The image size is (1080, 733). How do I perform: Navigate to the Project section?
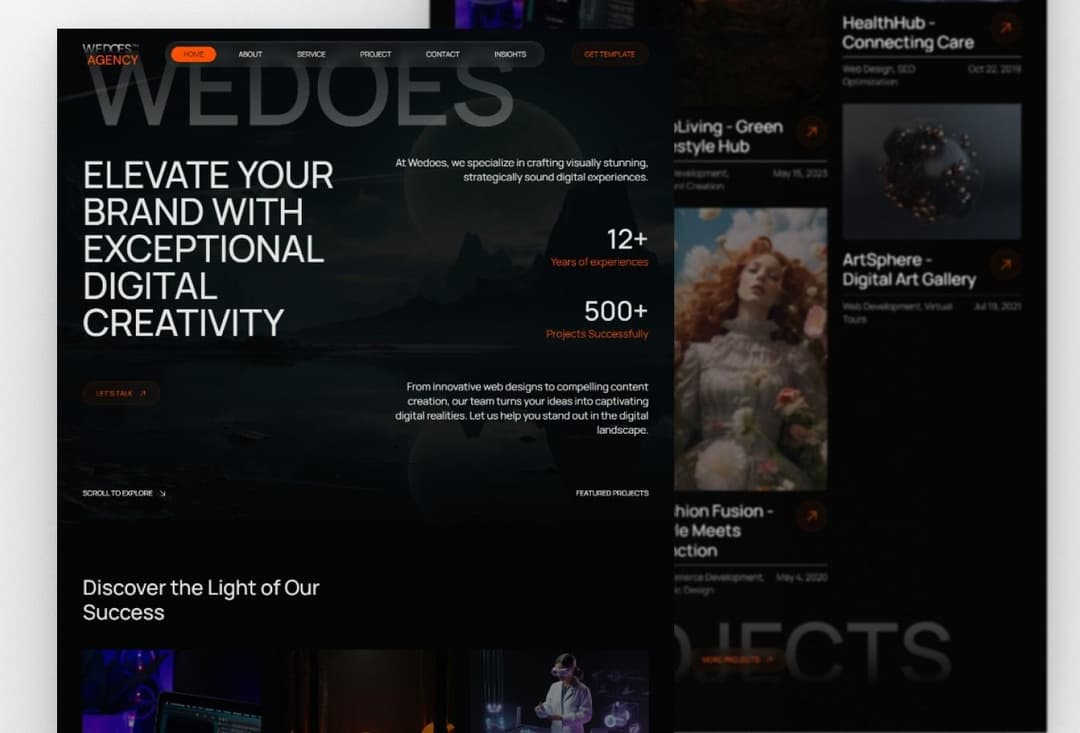click(376, 54)
